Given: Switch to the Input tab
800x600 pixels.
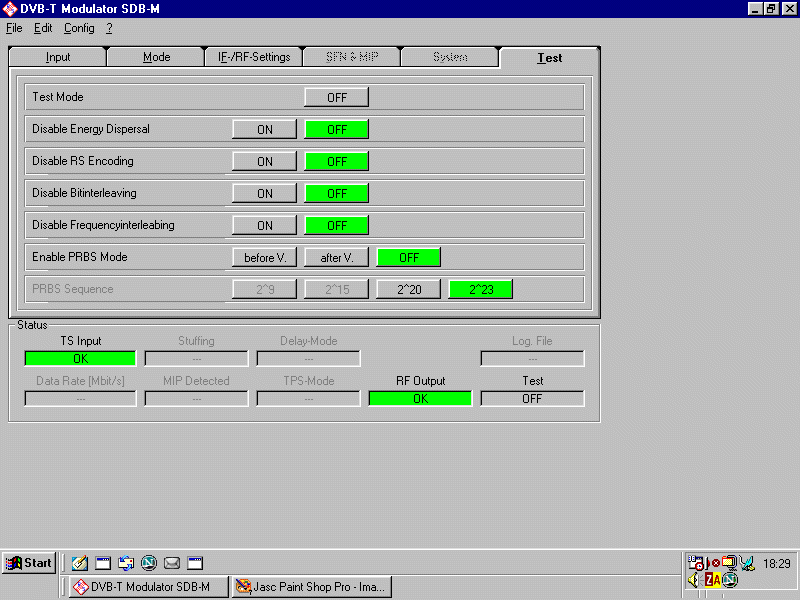Looking at the screenshot, I should pos(58,57).
